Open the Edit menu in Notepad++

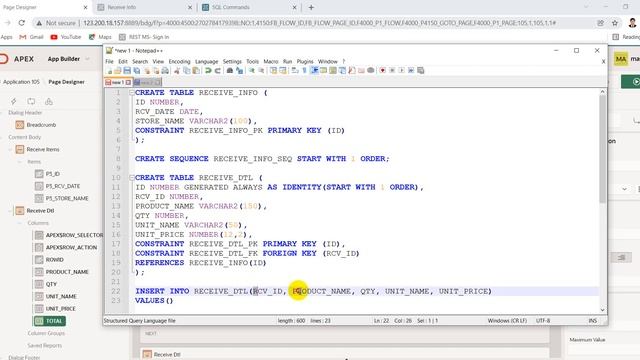pyautogui.click(x=123, y=61)
